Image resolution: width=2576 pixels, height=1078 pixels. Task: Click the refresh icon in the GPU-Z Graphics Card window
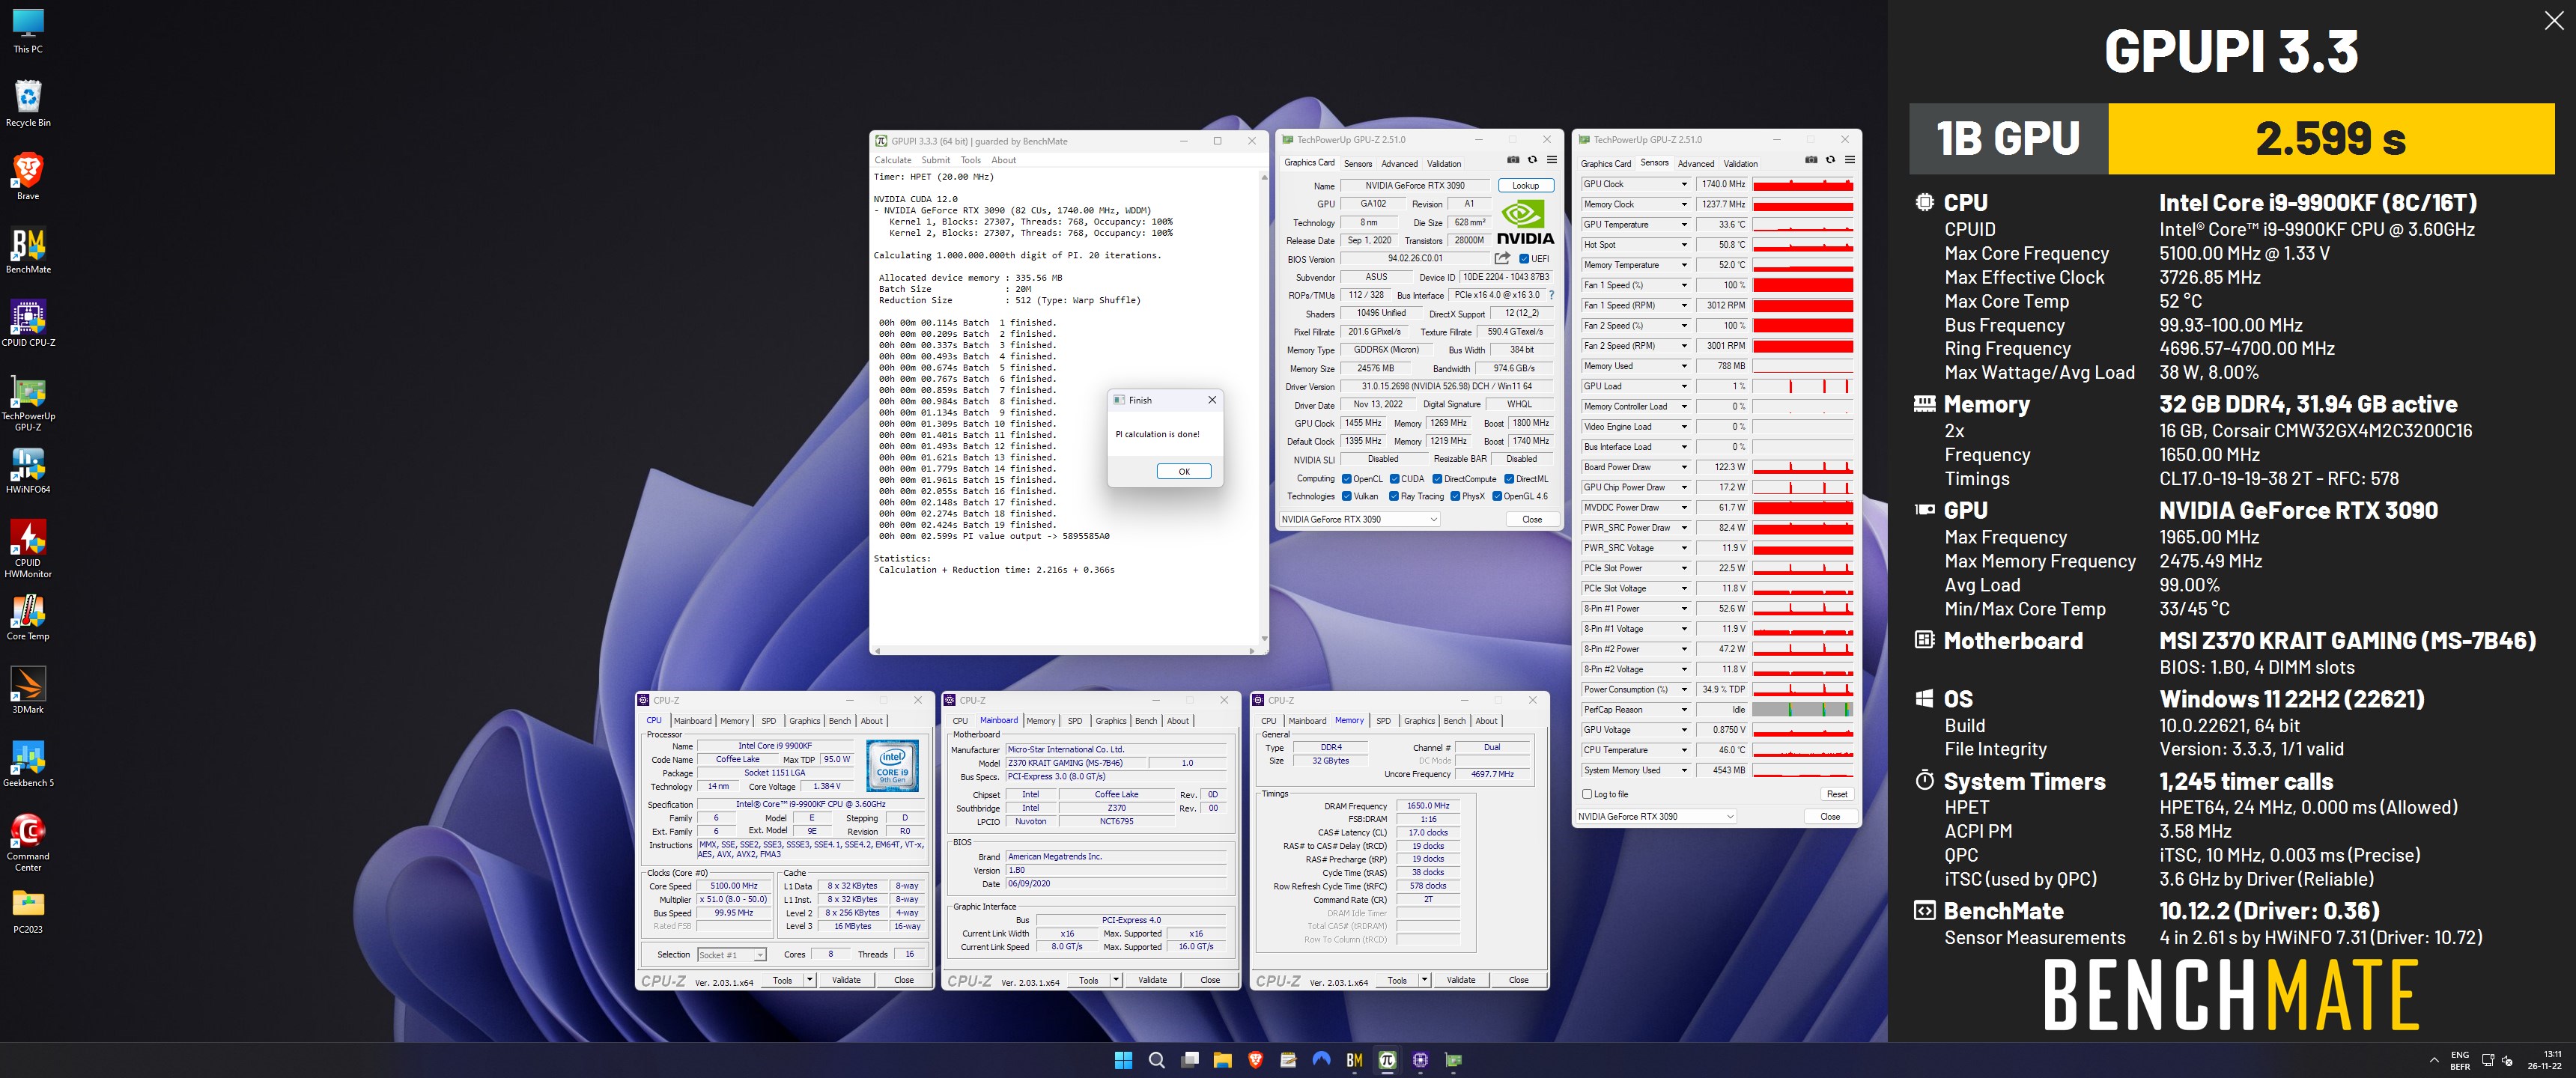pyautogui.click(x=1532, y=160)
